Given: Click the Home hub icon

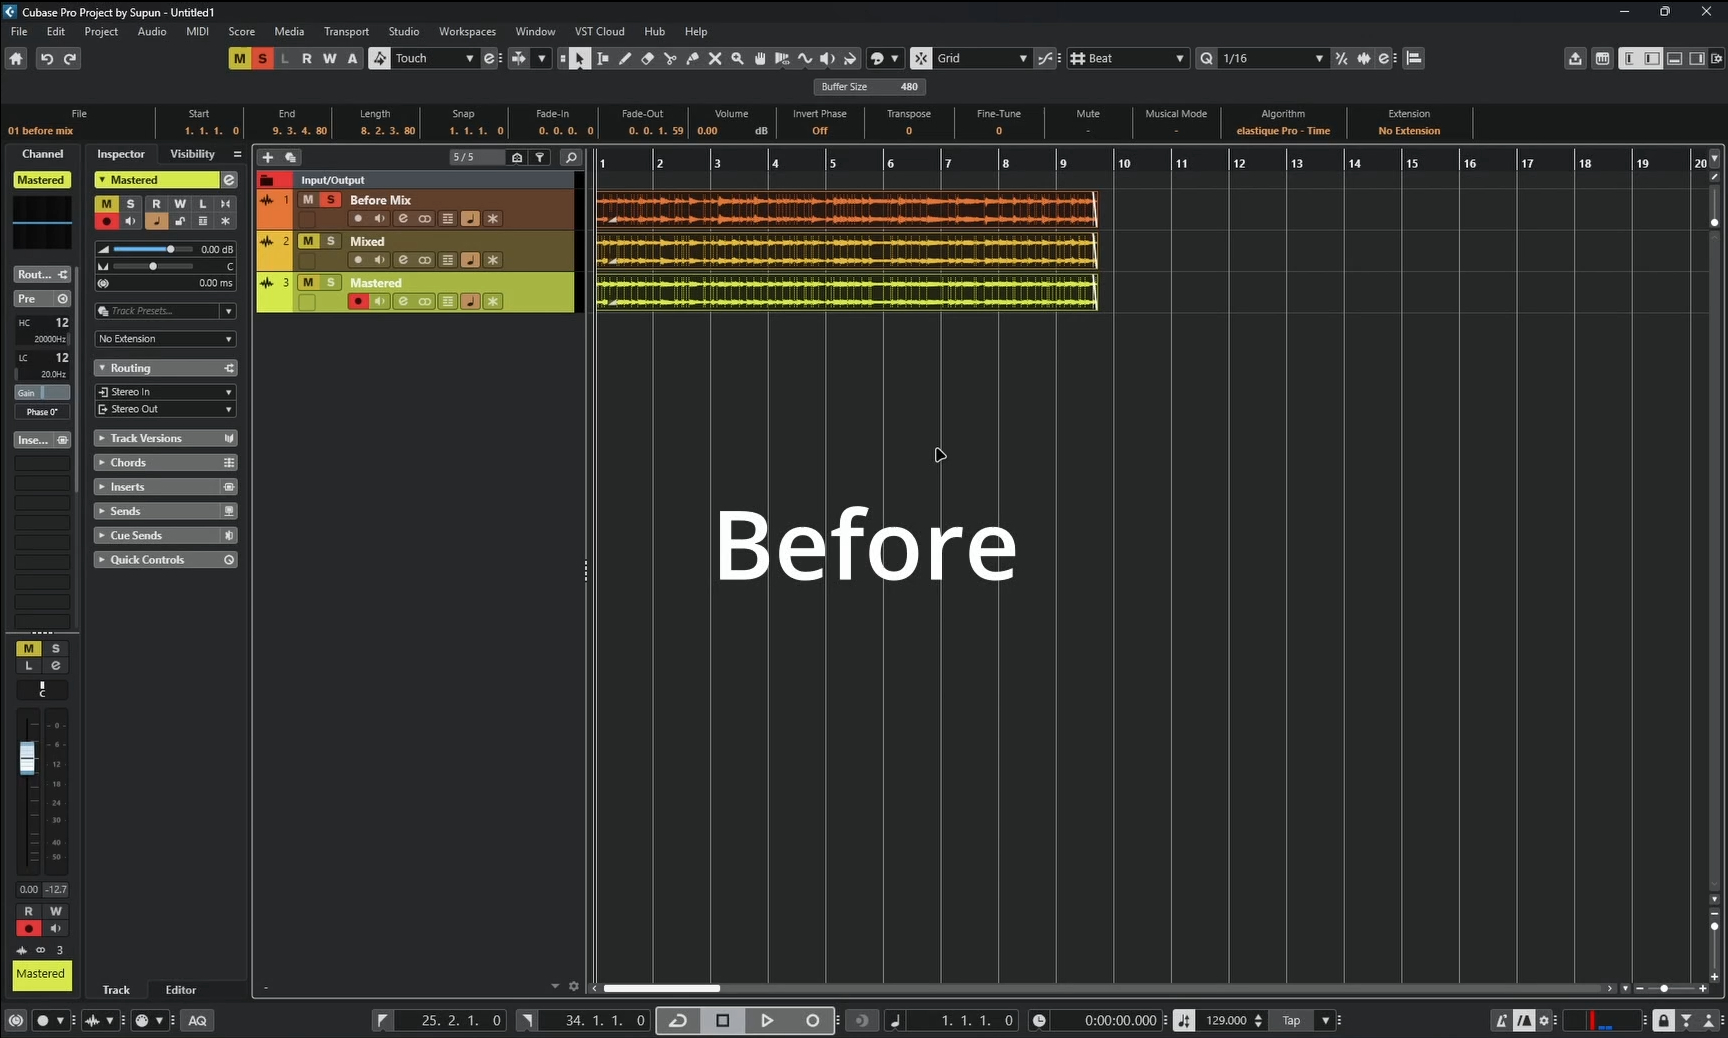Looking at the screenshot, I should pos(16,59).
